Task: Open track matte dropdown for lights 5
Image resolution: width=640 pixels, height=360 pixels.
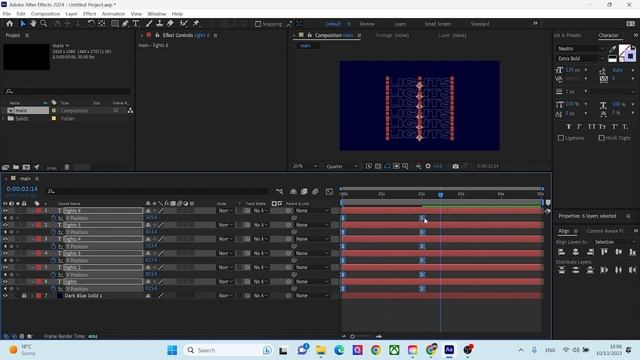Action: pyautogui.click(x=260, y=225)
